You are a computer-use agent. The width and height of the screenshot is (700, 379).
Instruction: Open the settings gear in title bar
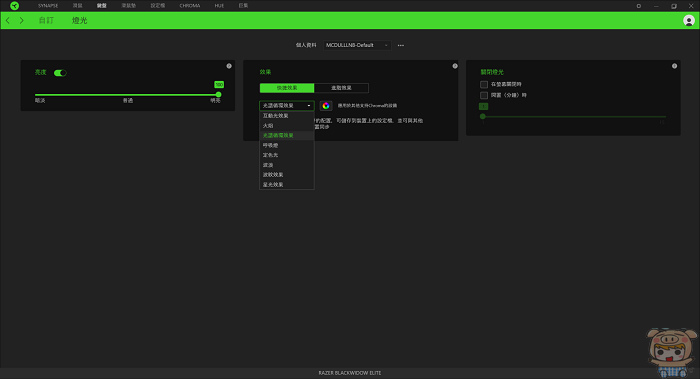pyautogui.click(x=638, y=6)
